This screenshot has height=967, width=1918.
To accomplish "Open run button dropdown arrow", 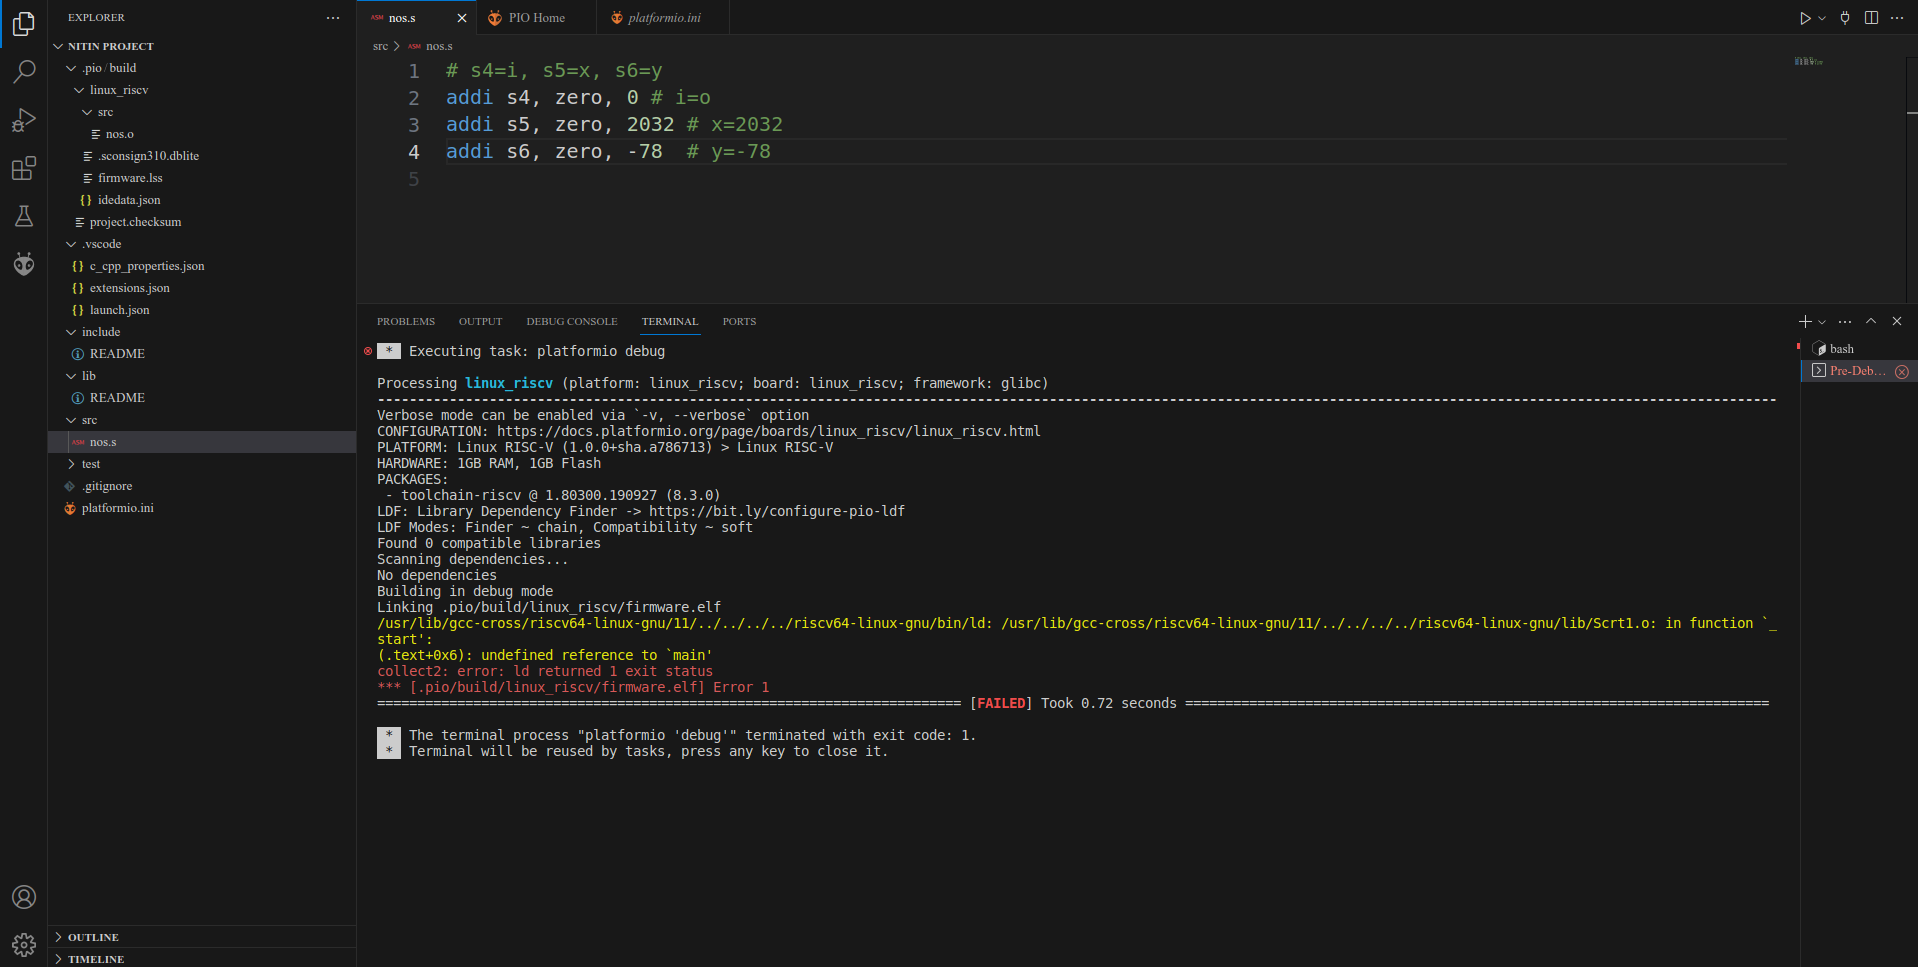I will tap(1822, 18).
